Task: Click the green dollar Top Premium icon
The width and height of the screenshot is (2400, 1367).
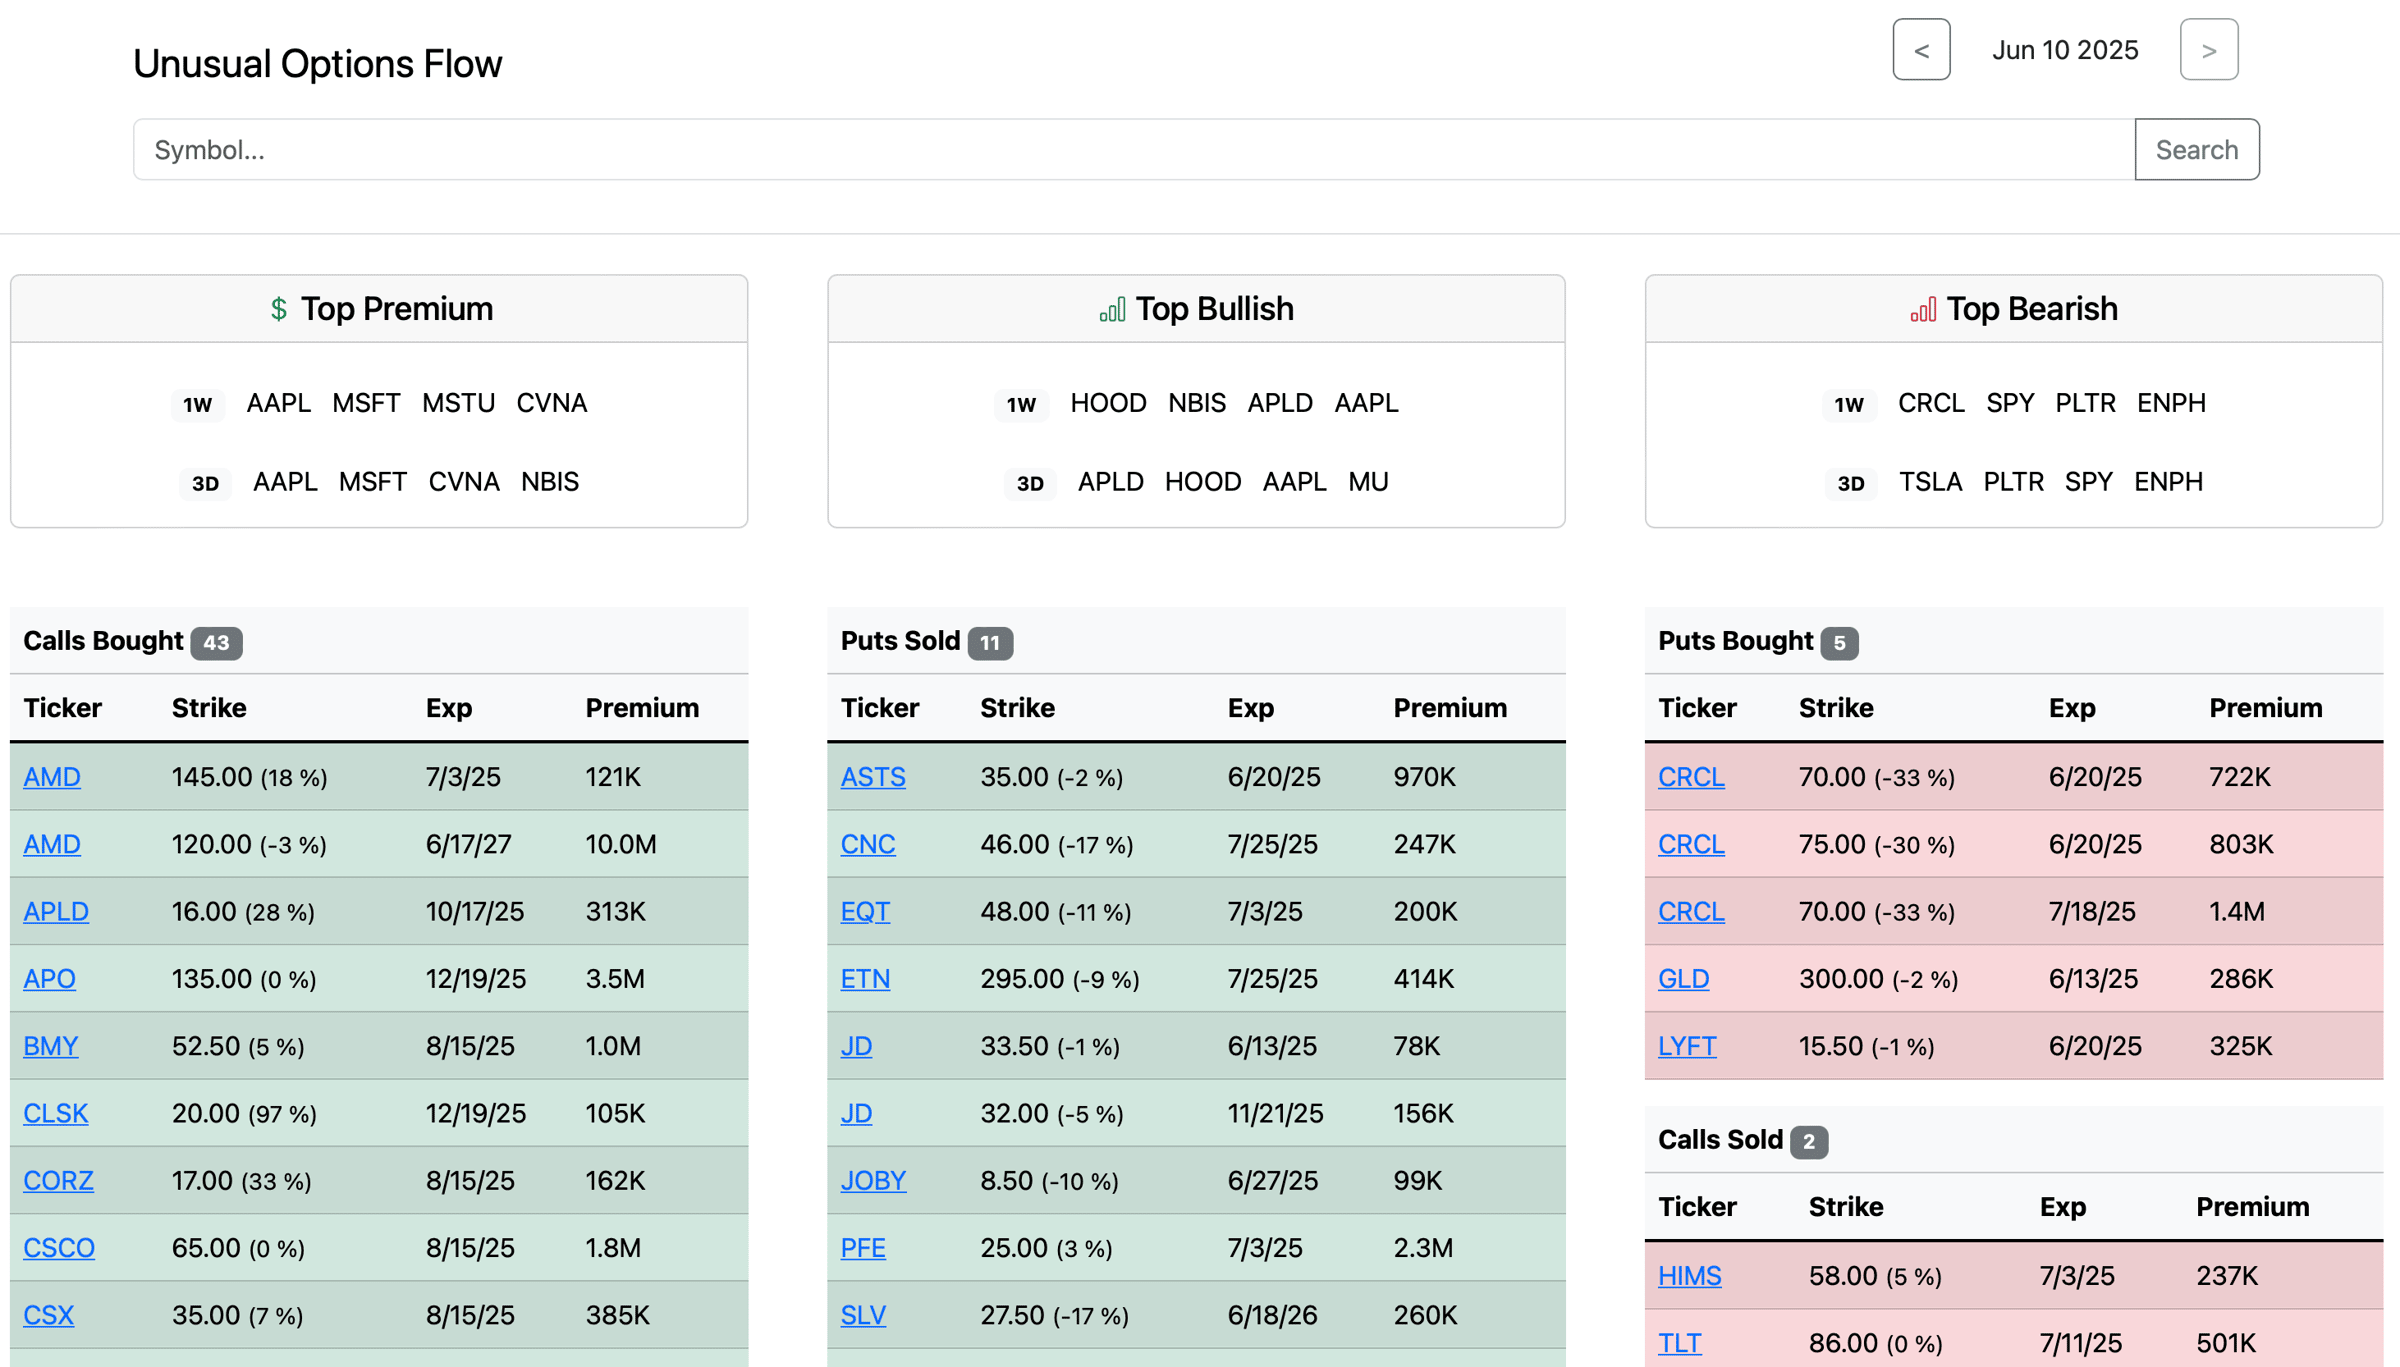Action: (279, 309)
